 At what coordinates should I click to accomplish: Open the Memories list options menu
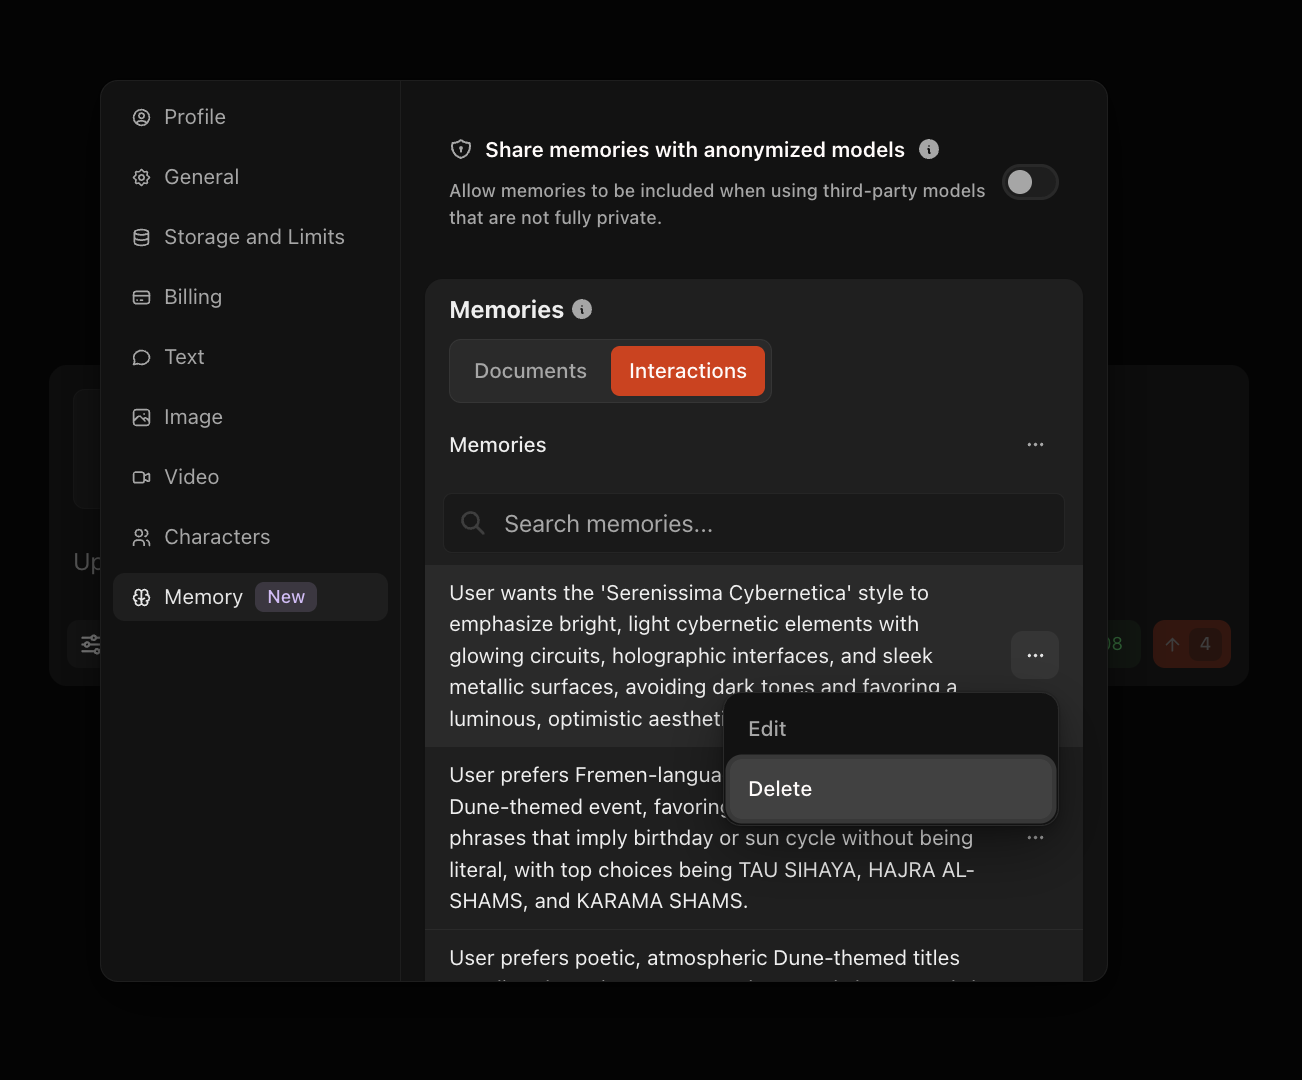coord(1035,444)
